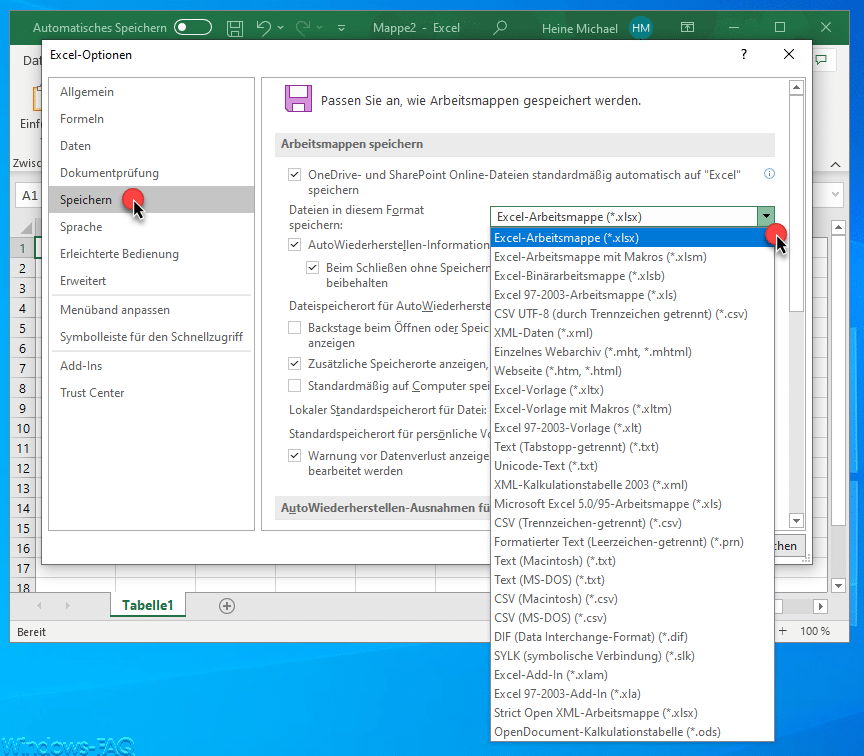Open Menüband anpassen category
The height and width of the screenshot is (756, 864).
click(x=152, y=310)
